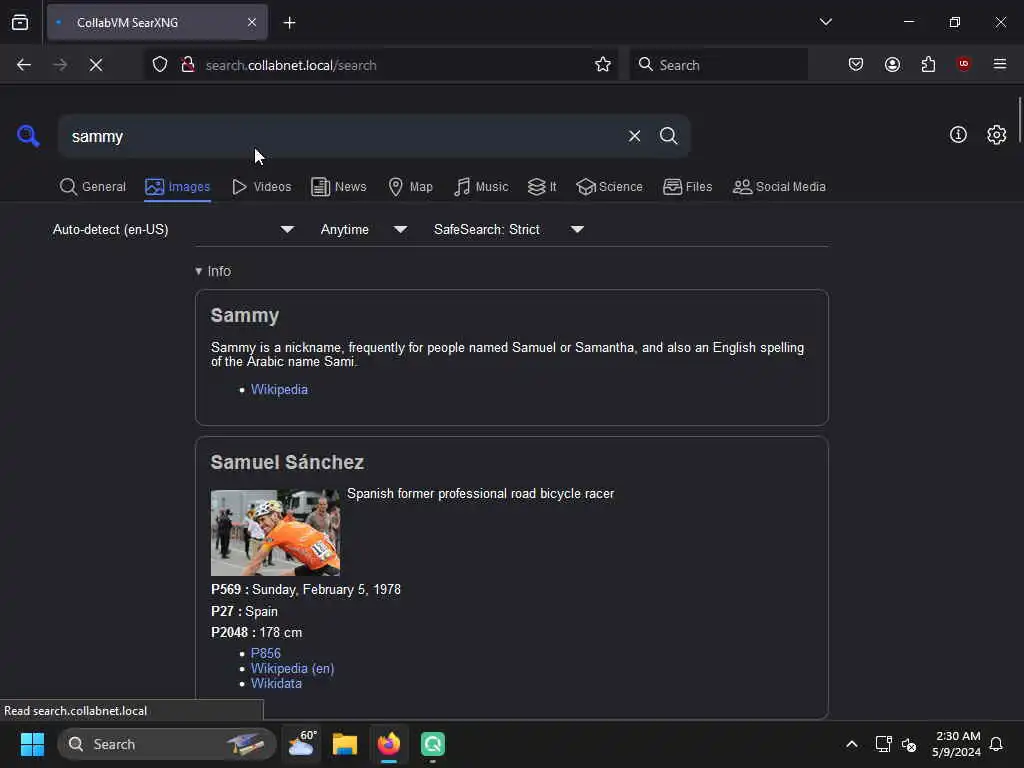Screen dimensions: 1024x768
Task: Open the P856 link
Action: pyautogui.click(x=265, y=653)
